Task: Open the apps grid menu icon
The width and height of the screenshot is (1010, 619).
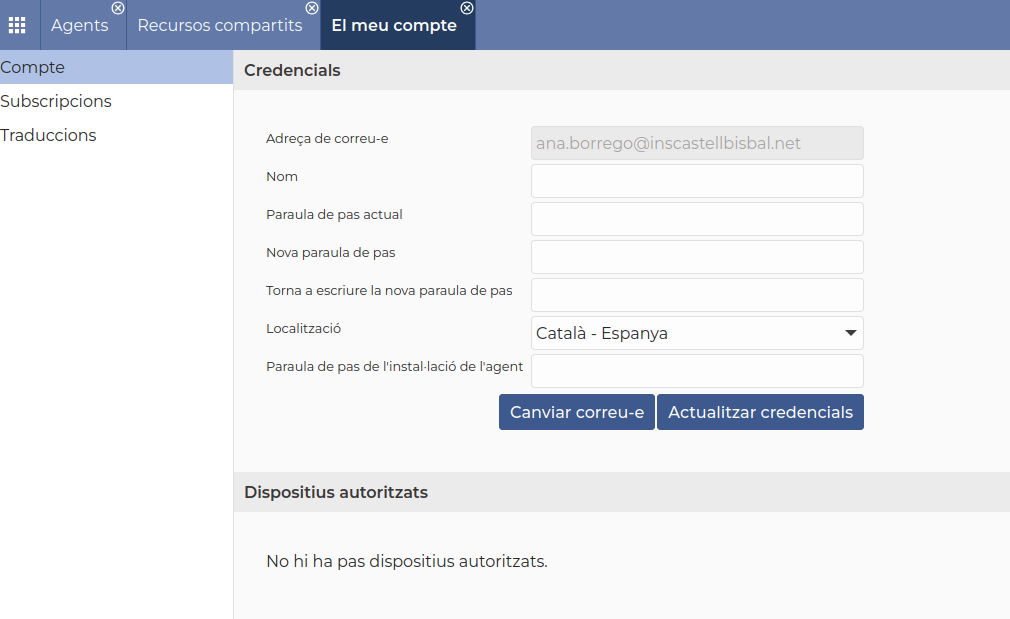Action: pos(17,25)
